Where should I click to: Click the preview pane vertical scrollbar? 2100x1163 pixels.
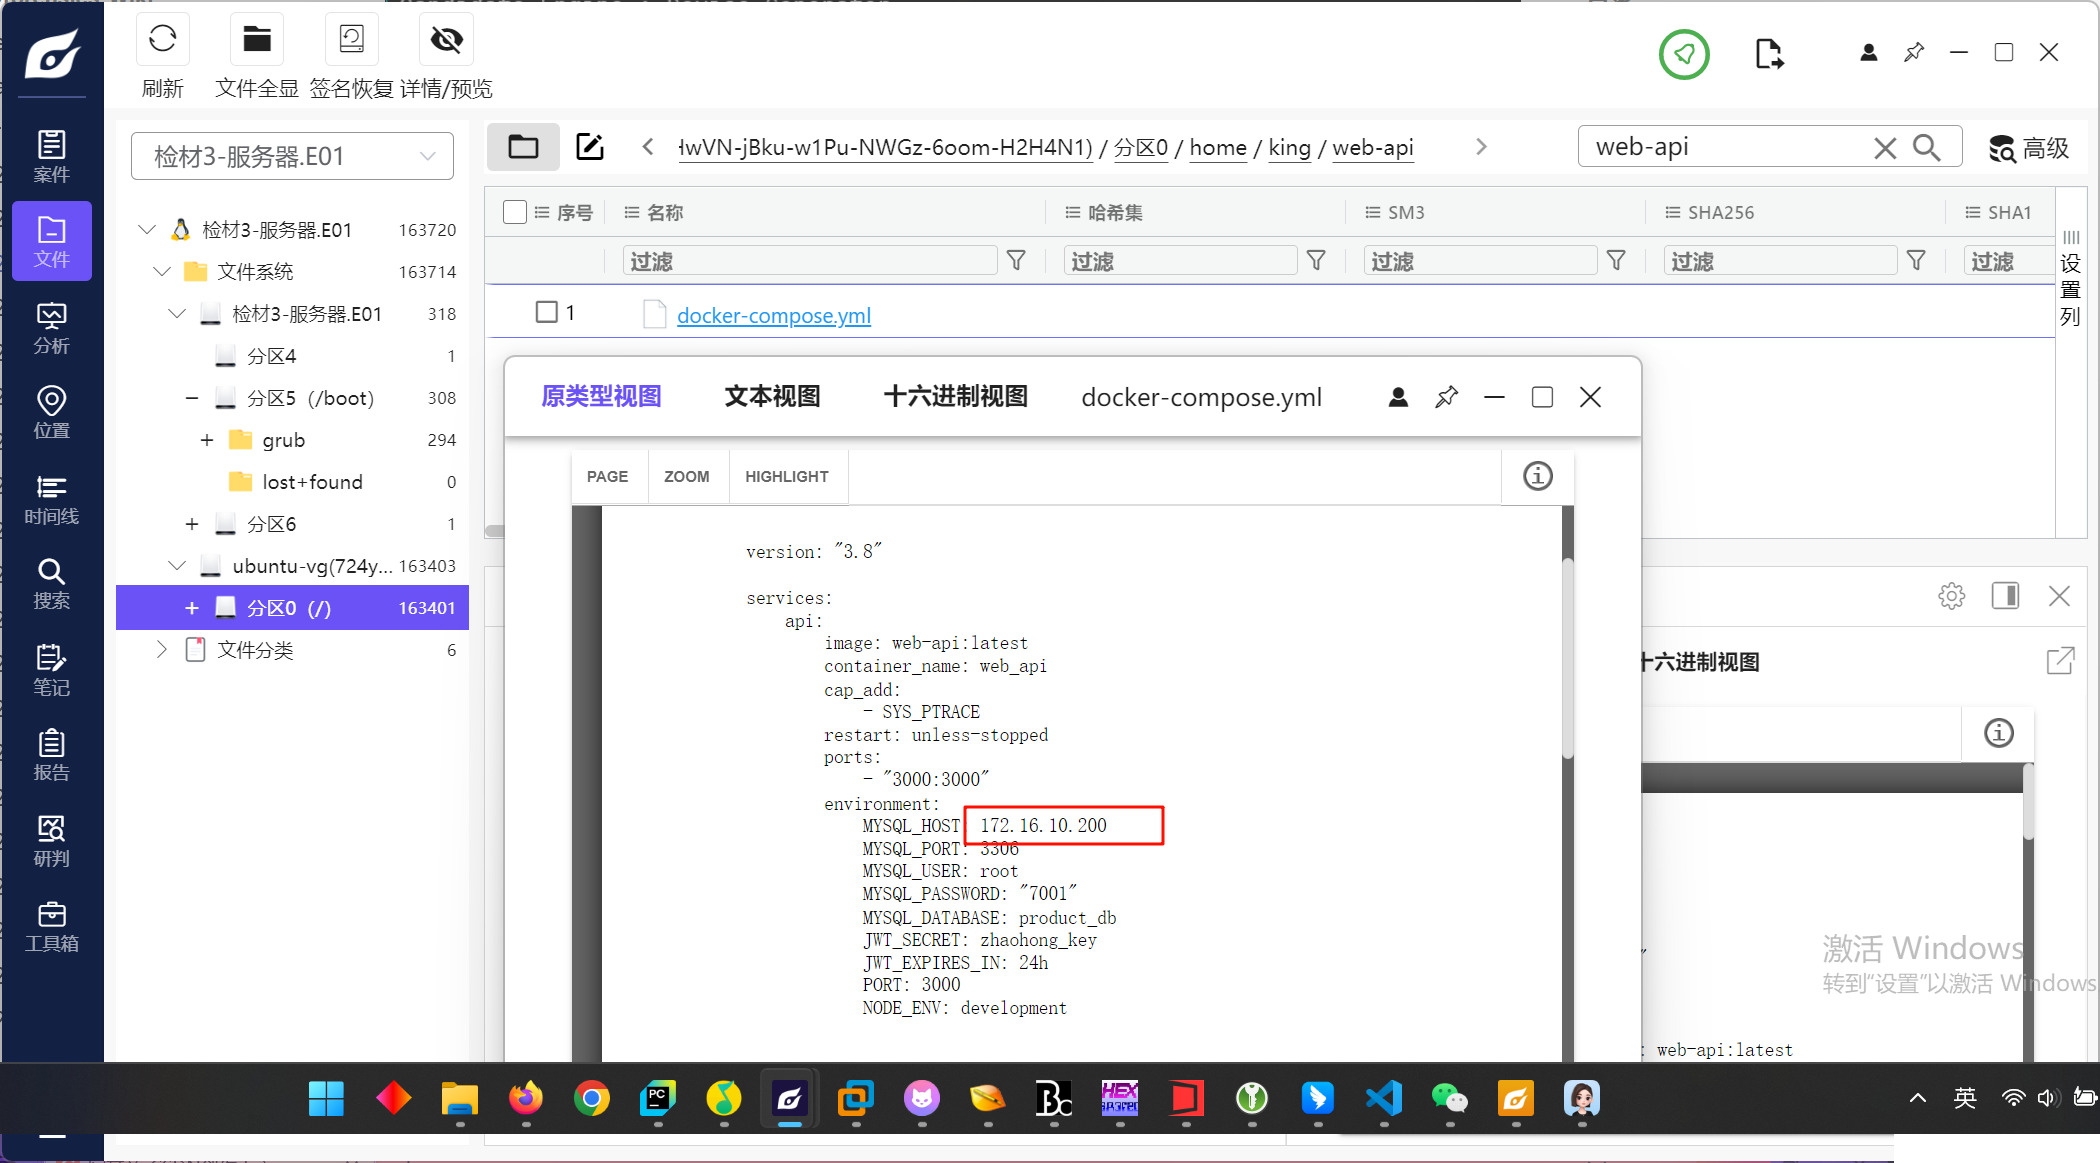coord(1567,660)
